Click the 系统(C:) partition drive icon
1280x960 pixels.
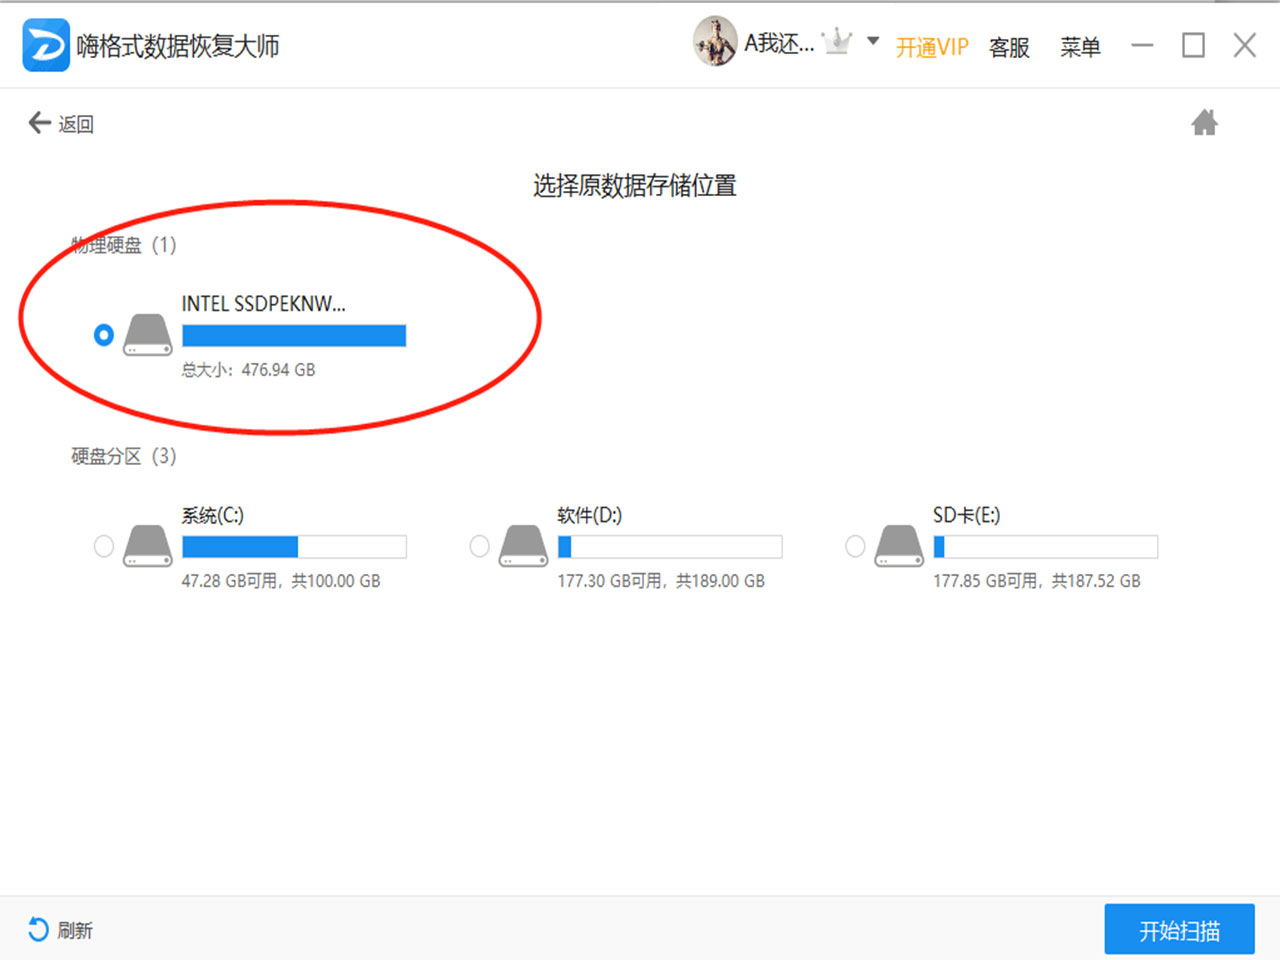click(147, 546)
